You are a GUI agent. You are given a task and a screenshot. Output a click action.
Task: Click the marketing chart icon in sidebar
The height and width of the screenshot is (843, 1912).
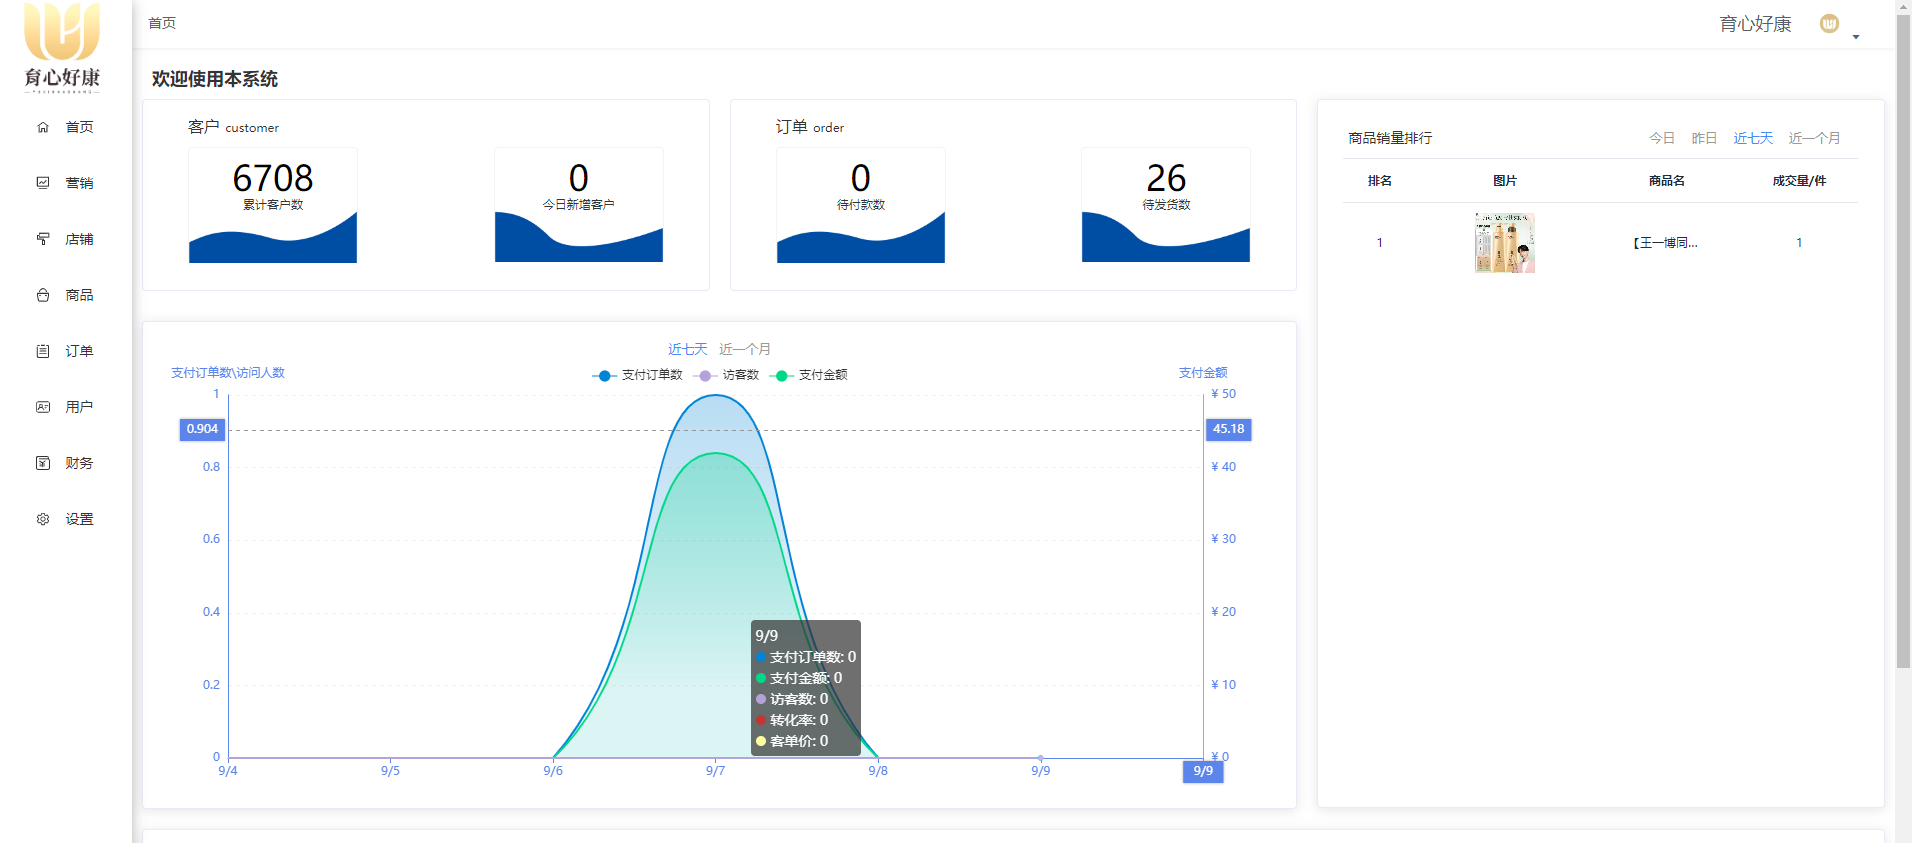point(43,183)
